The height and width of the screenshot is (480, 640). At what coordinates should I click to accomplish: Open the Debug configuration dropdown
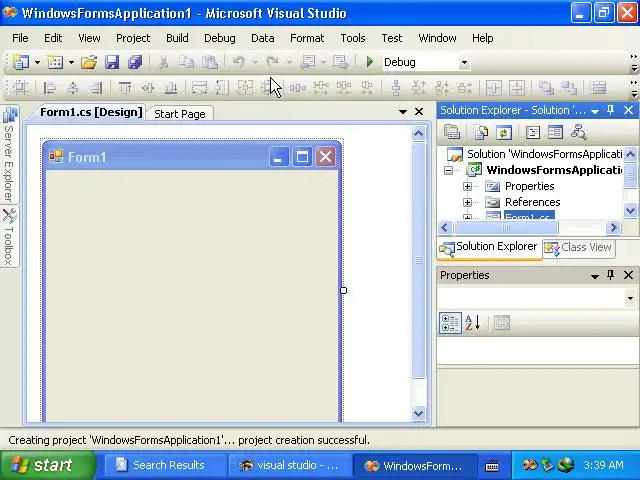(x=464, y=62)
